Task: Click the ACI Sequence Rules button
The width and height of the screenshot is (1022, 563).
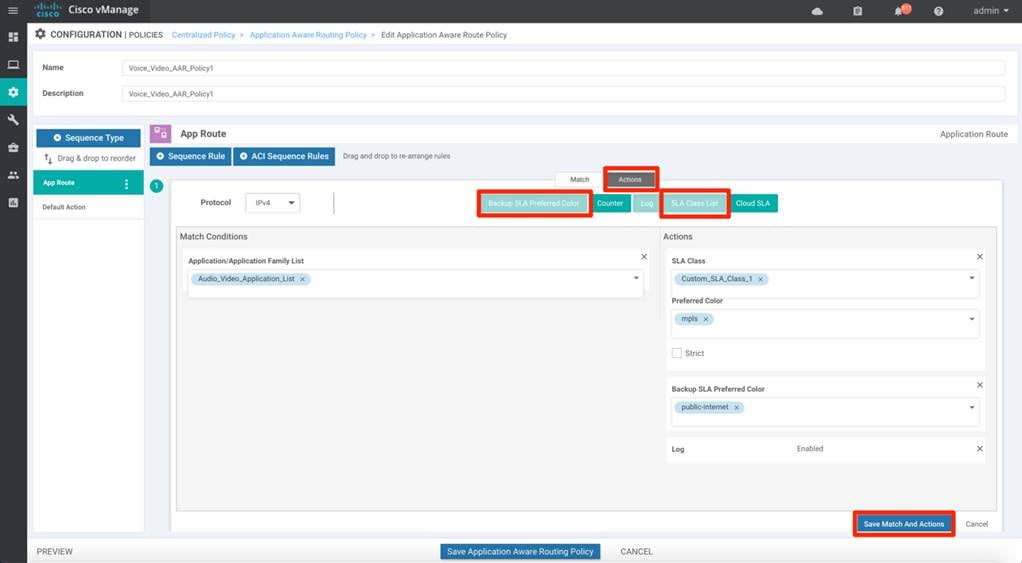Action: point(284,156)
